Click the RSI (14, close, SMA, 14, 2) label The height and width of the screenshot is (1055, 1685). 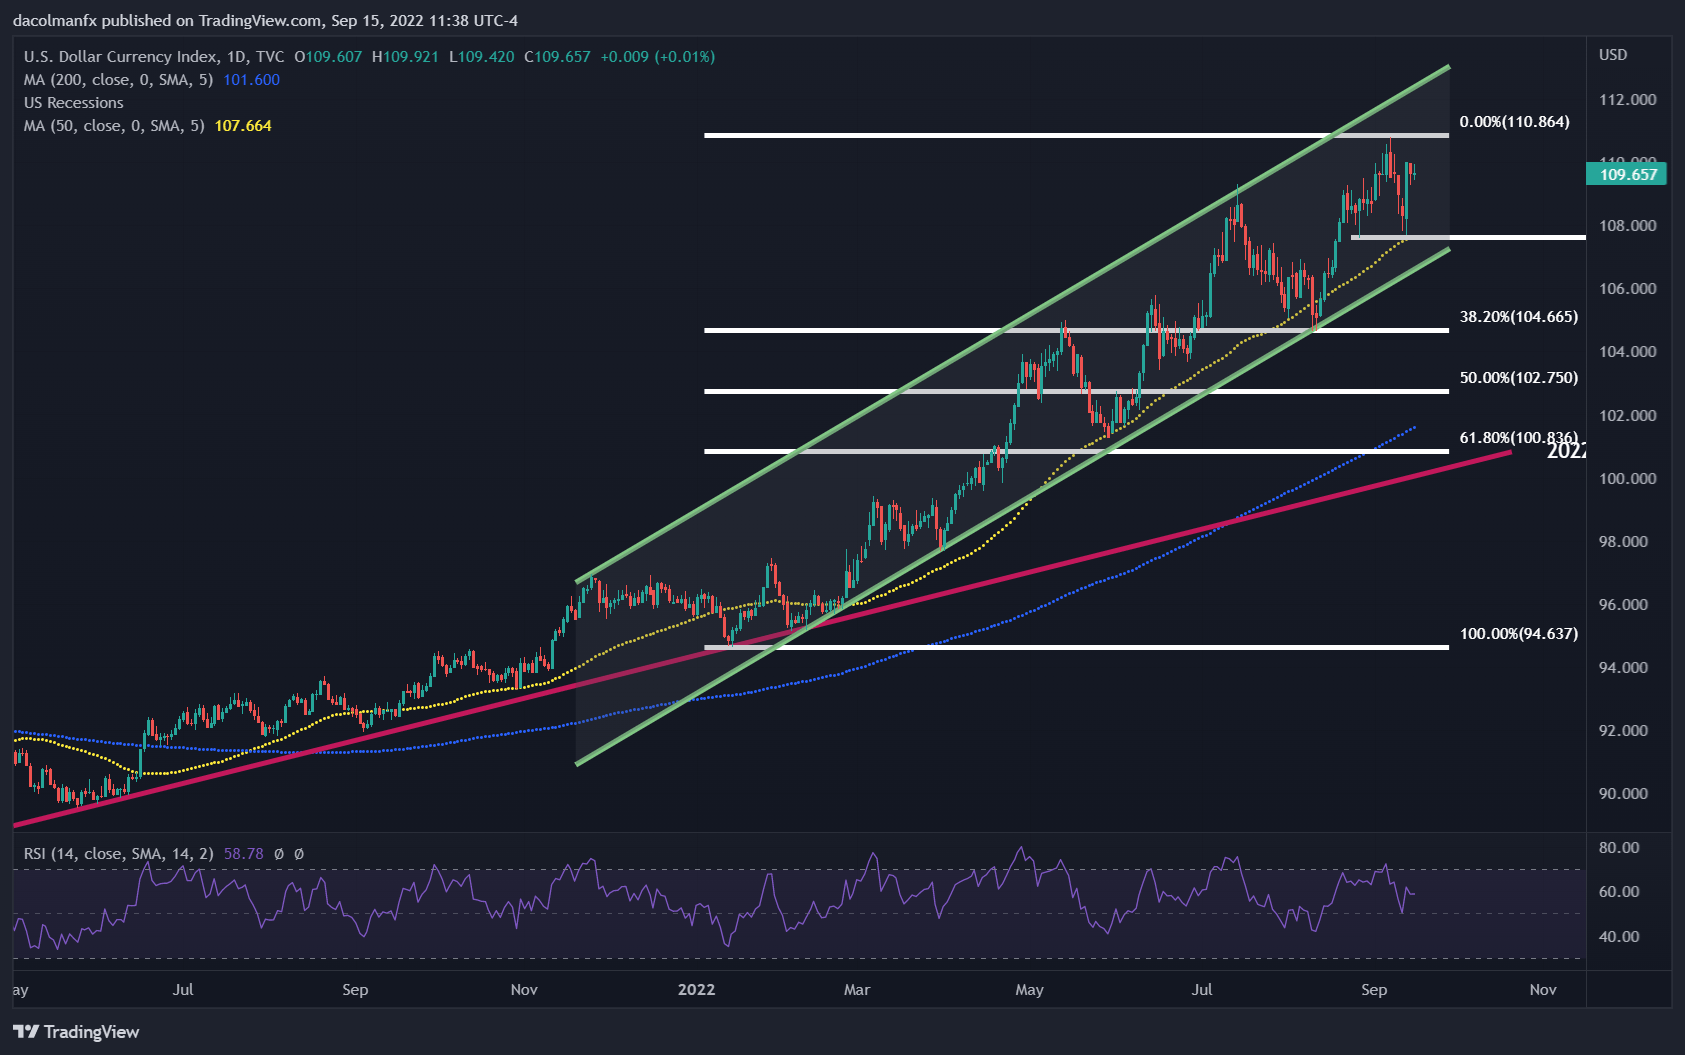(119, 854)
